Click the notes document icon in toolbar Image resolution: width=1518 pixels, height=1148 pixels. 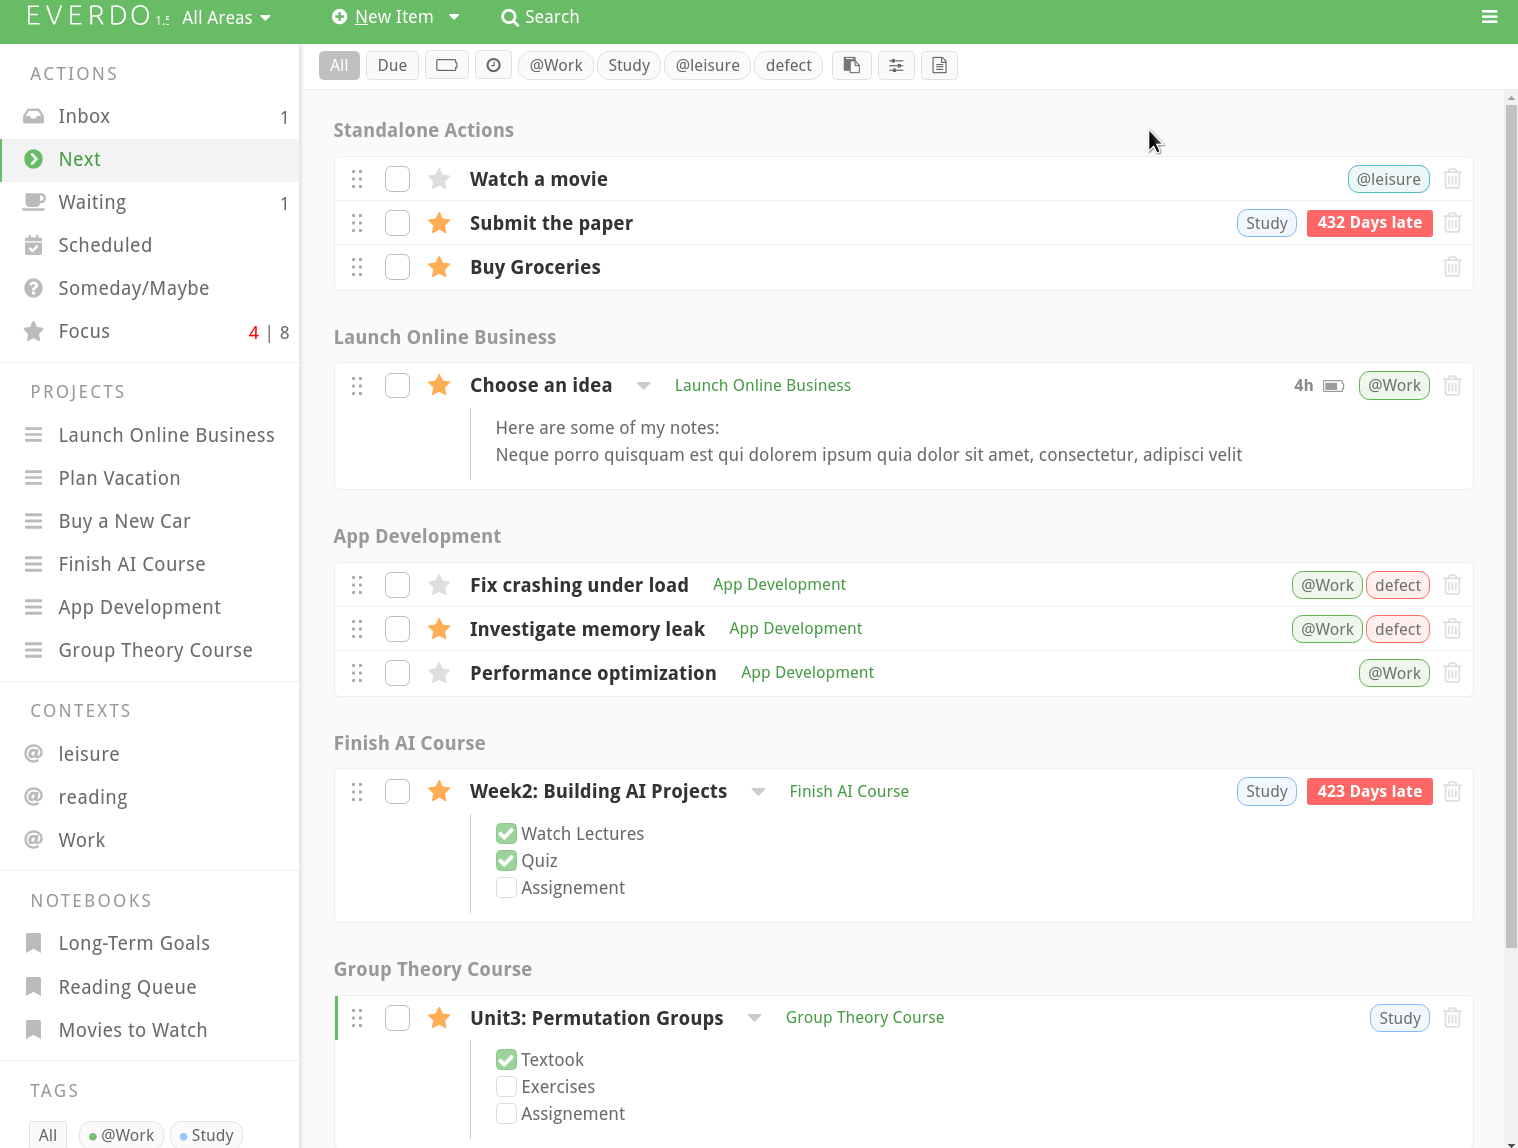click(939, 66)
